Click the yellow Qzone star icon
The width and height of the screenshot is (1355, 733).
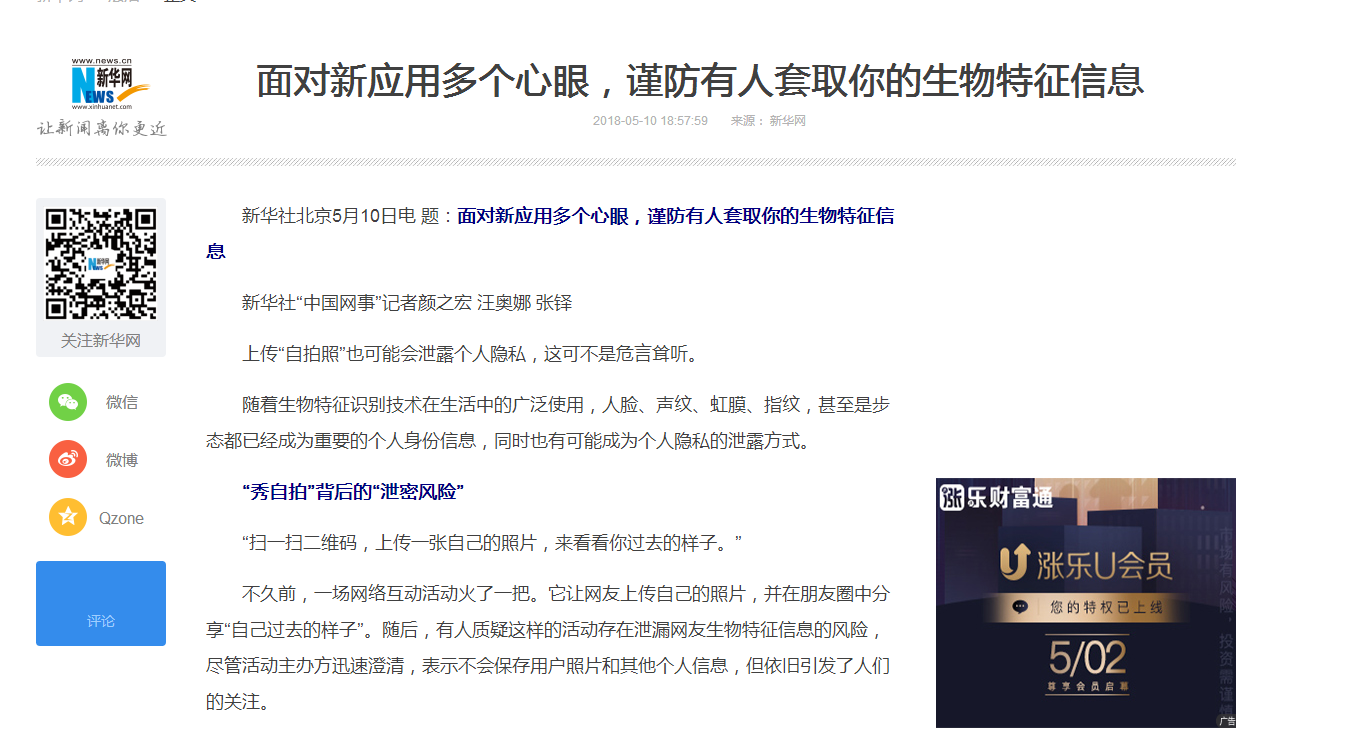point(68,518)
